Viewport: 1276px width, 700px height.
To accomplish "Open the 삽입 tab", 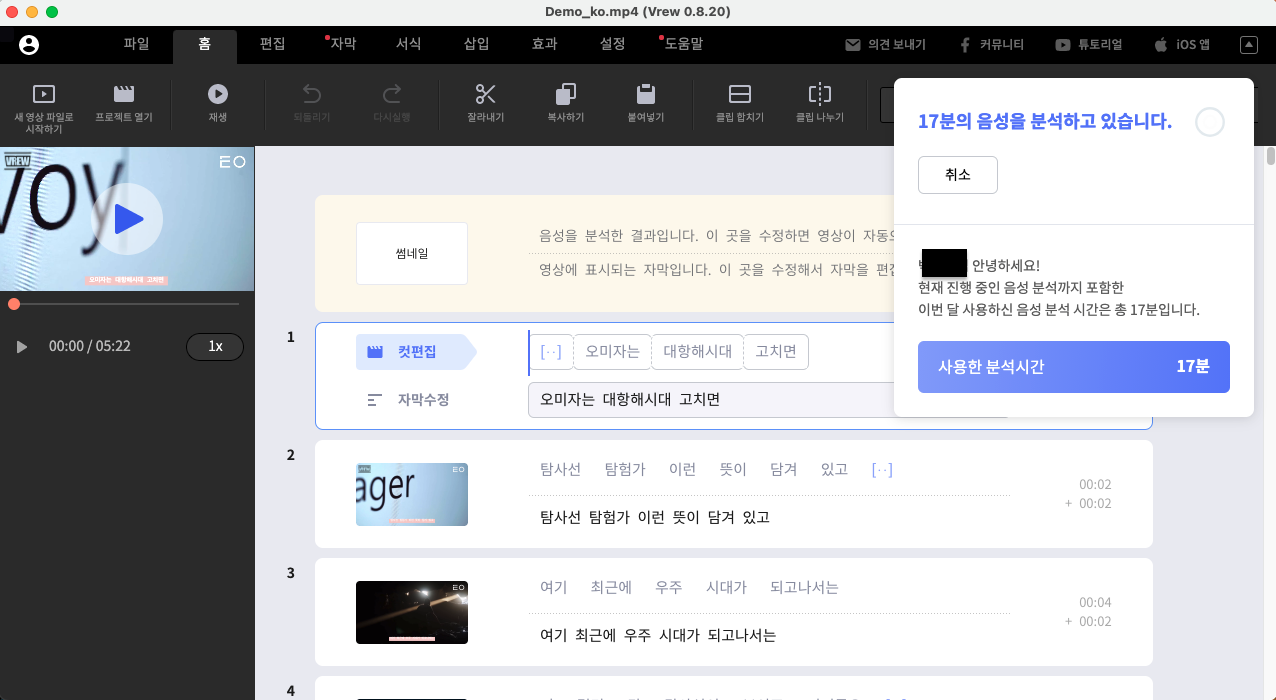I will tap(476, 44).
